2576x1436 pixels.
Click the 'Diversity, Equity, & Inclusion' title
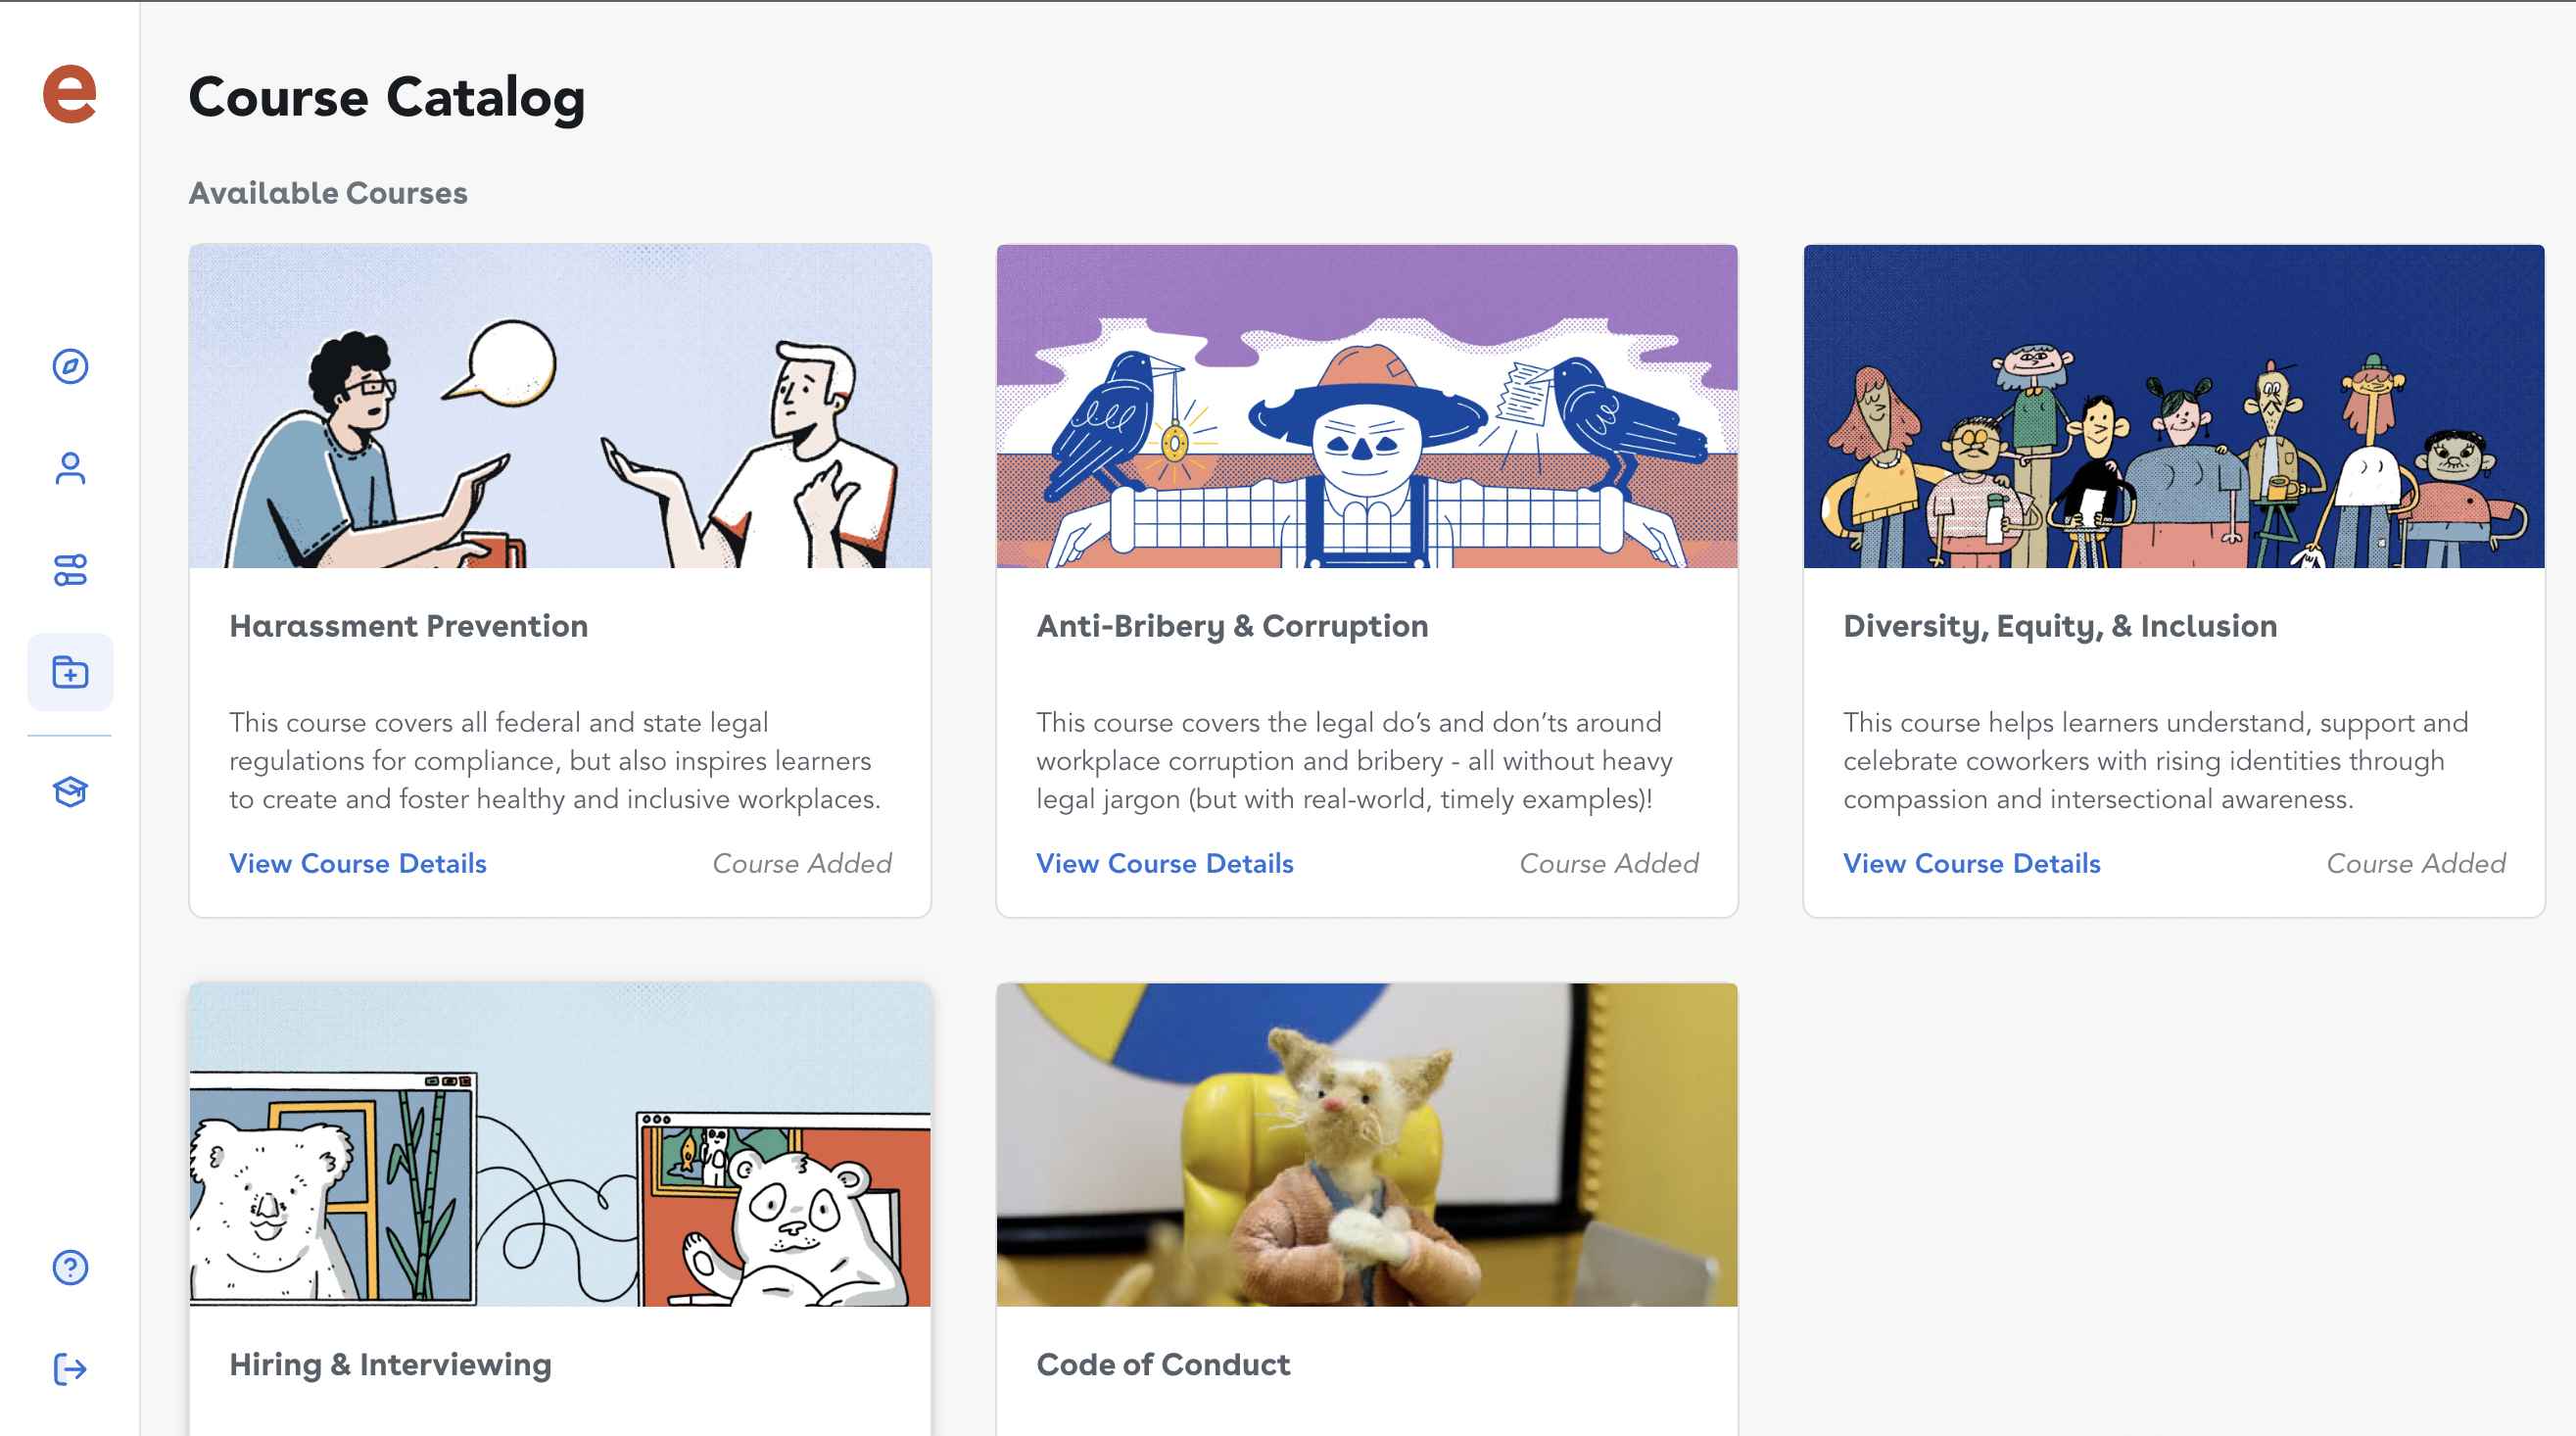[x=2060, y=626]
